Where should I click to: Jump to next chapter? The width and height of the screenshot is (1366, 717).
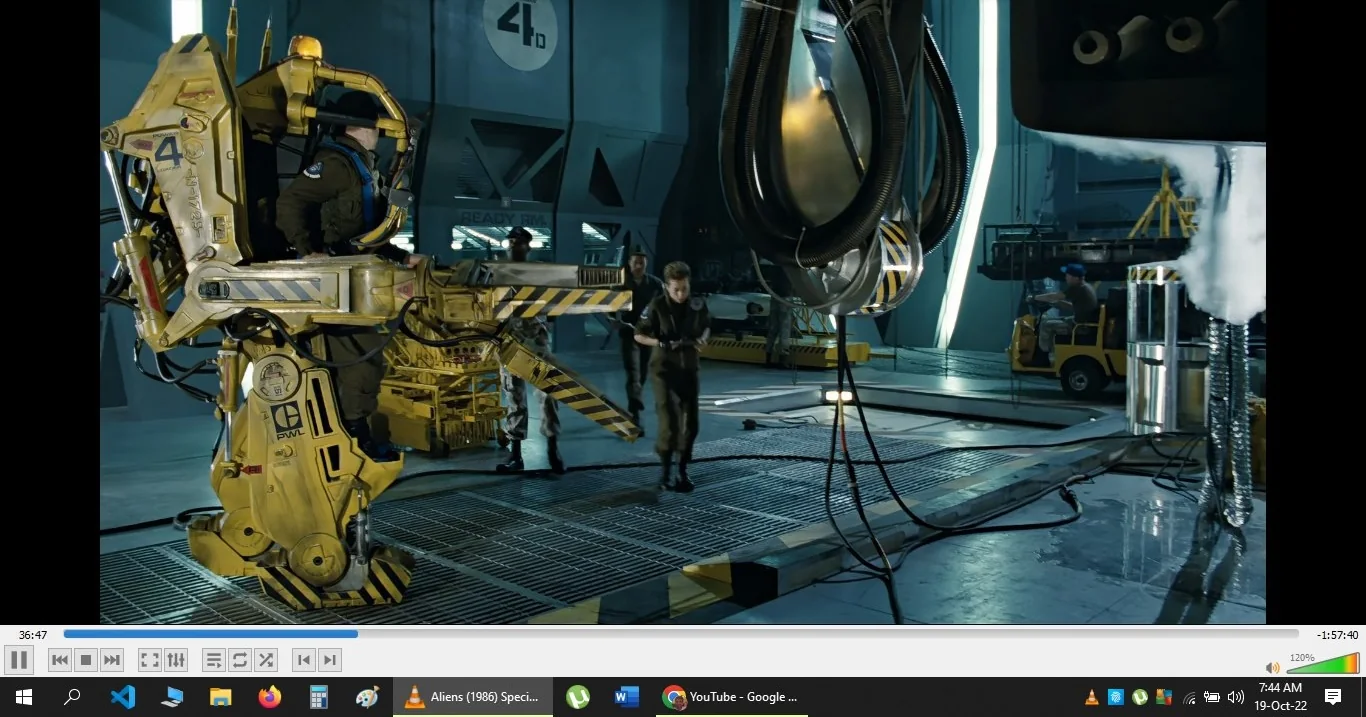point(330,660)
